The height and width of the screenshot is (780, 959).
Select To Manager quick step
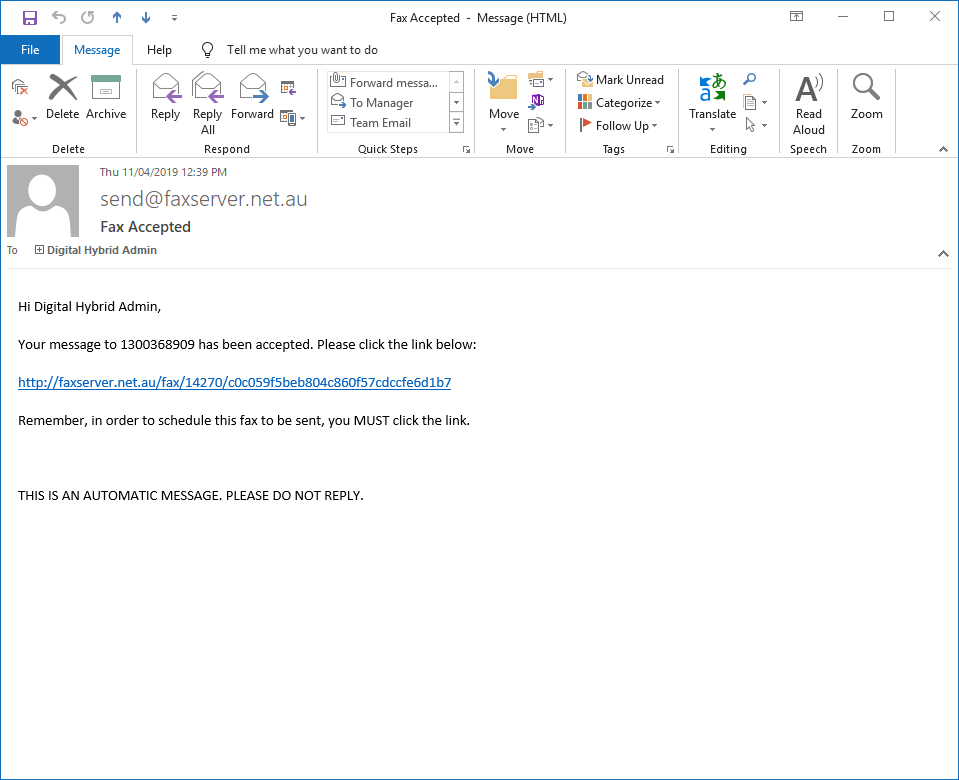click(x=388, y=102)
